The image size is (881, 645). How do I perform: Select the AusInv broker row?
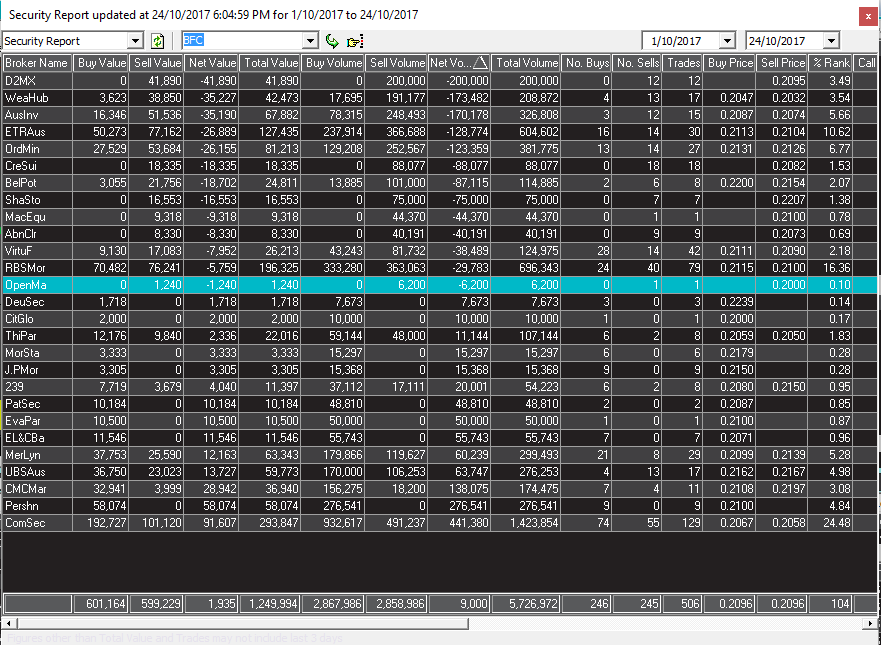pos(439,115)
